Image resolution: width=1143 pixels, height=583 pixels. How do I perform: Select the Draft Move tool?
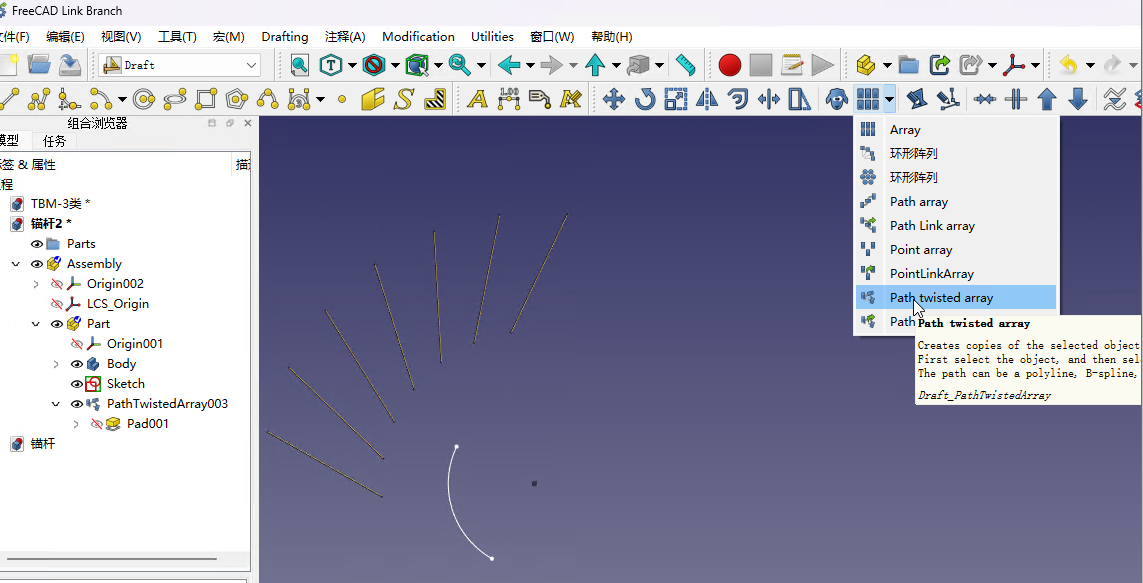click(614, 98)
